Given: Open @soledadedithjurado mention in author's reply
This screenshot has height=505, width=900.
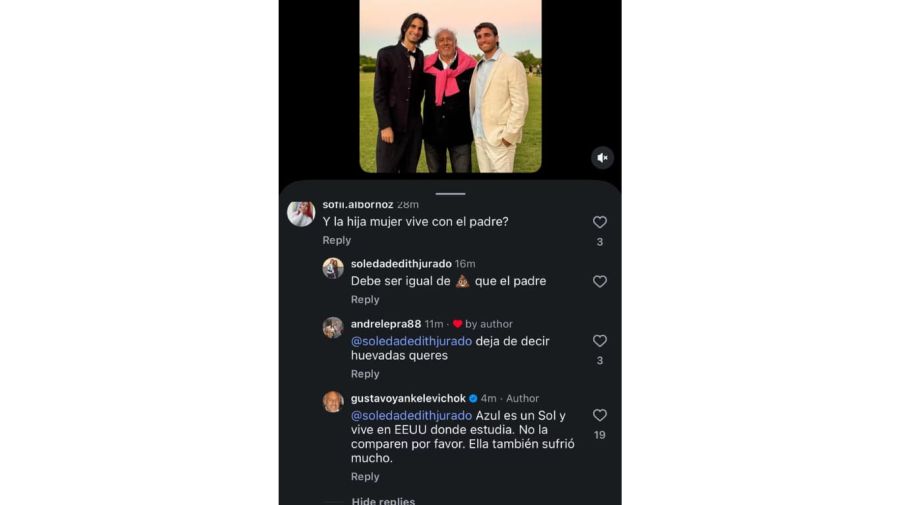Looking at the screenshot, I should 412,415.
